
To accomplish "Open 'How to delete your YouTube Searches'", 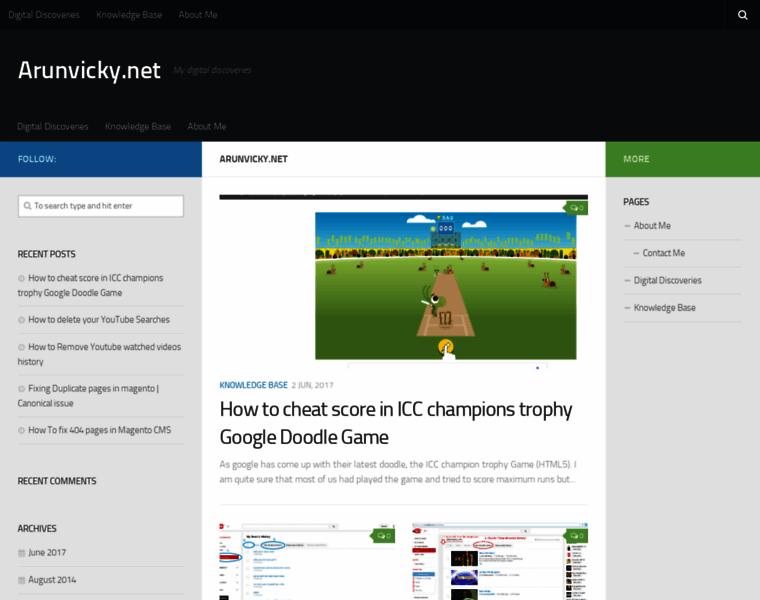I will [99, 319].
